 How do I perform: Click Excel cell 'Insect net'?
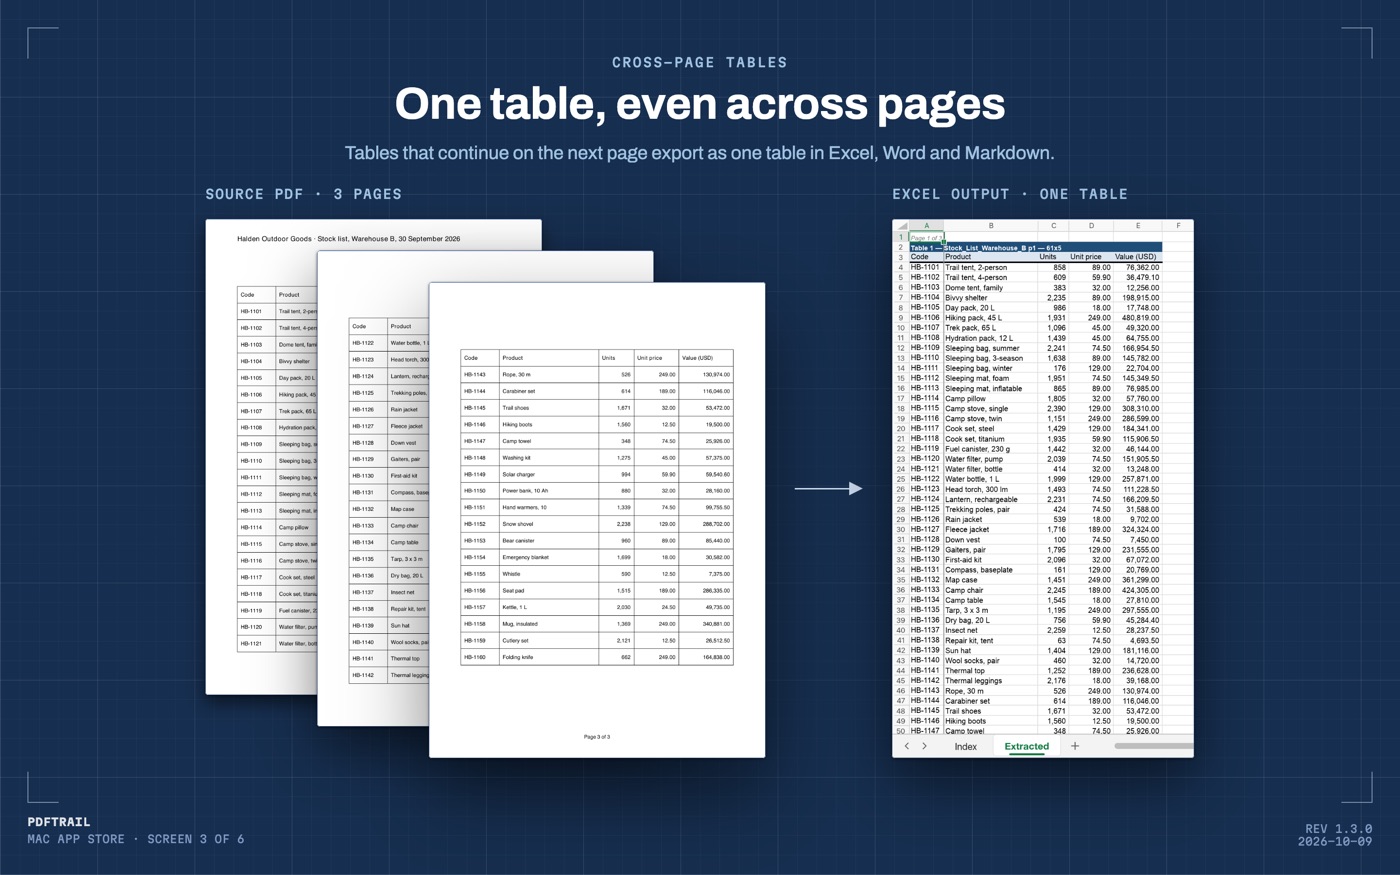click(x=990, y=630)
